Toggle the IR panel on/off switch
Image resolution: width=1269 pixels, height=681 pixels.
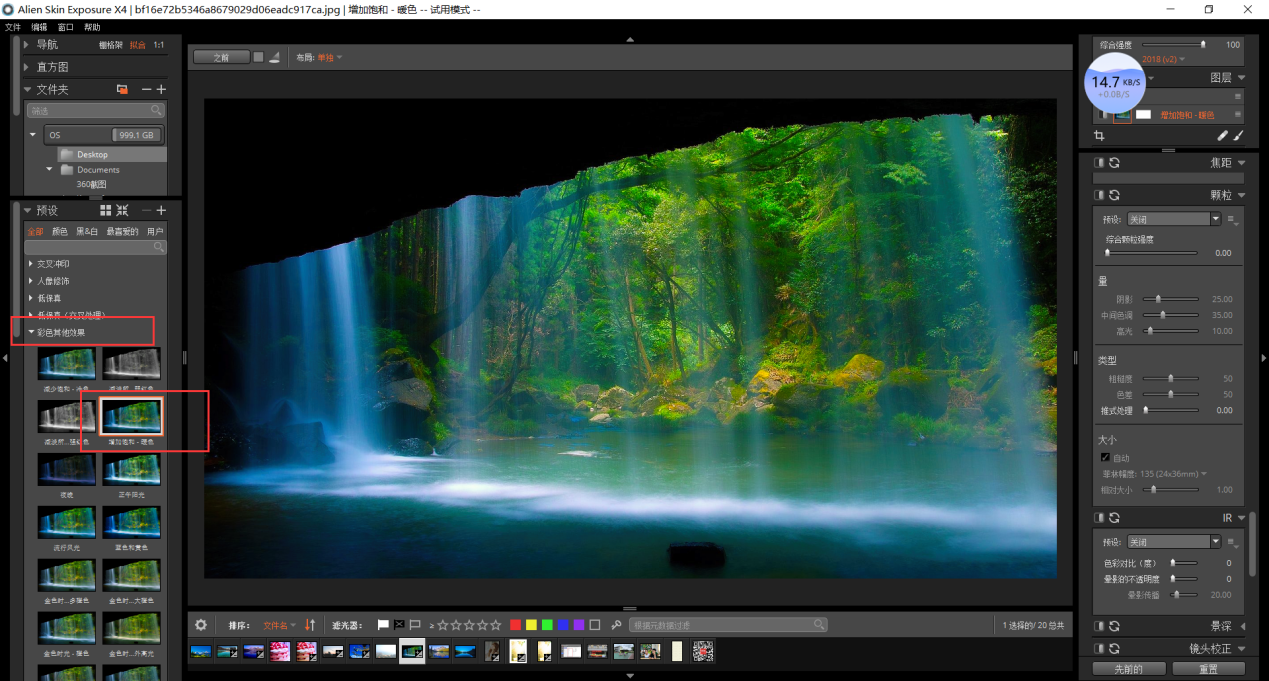pyautogui.click(x=1099, y=518)
